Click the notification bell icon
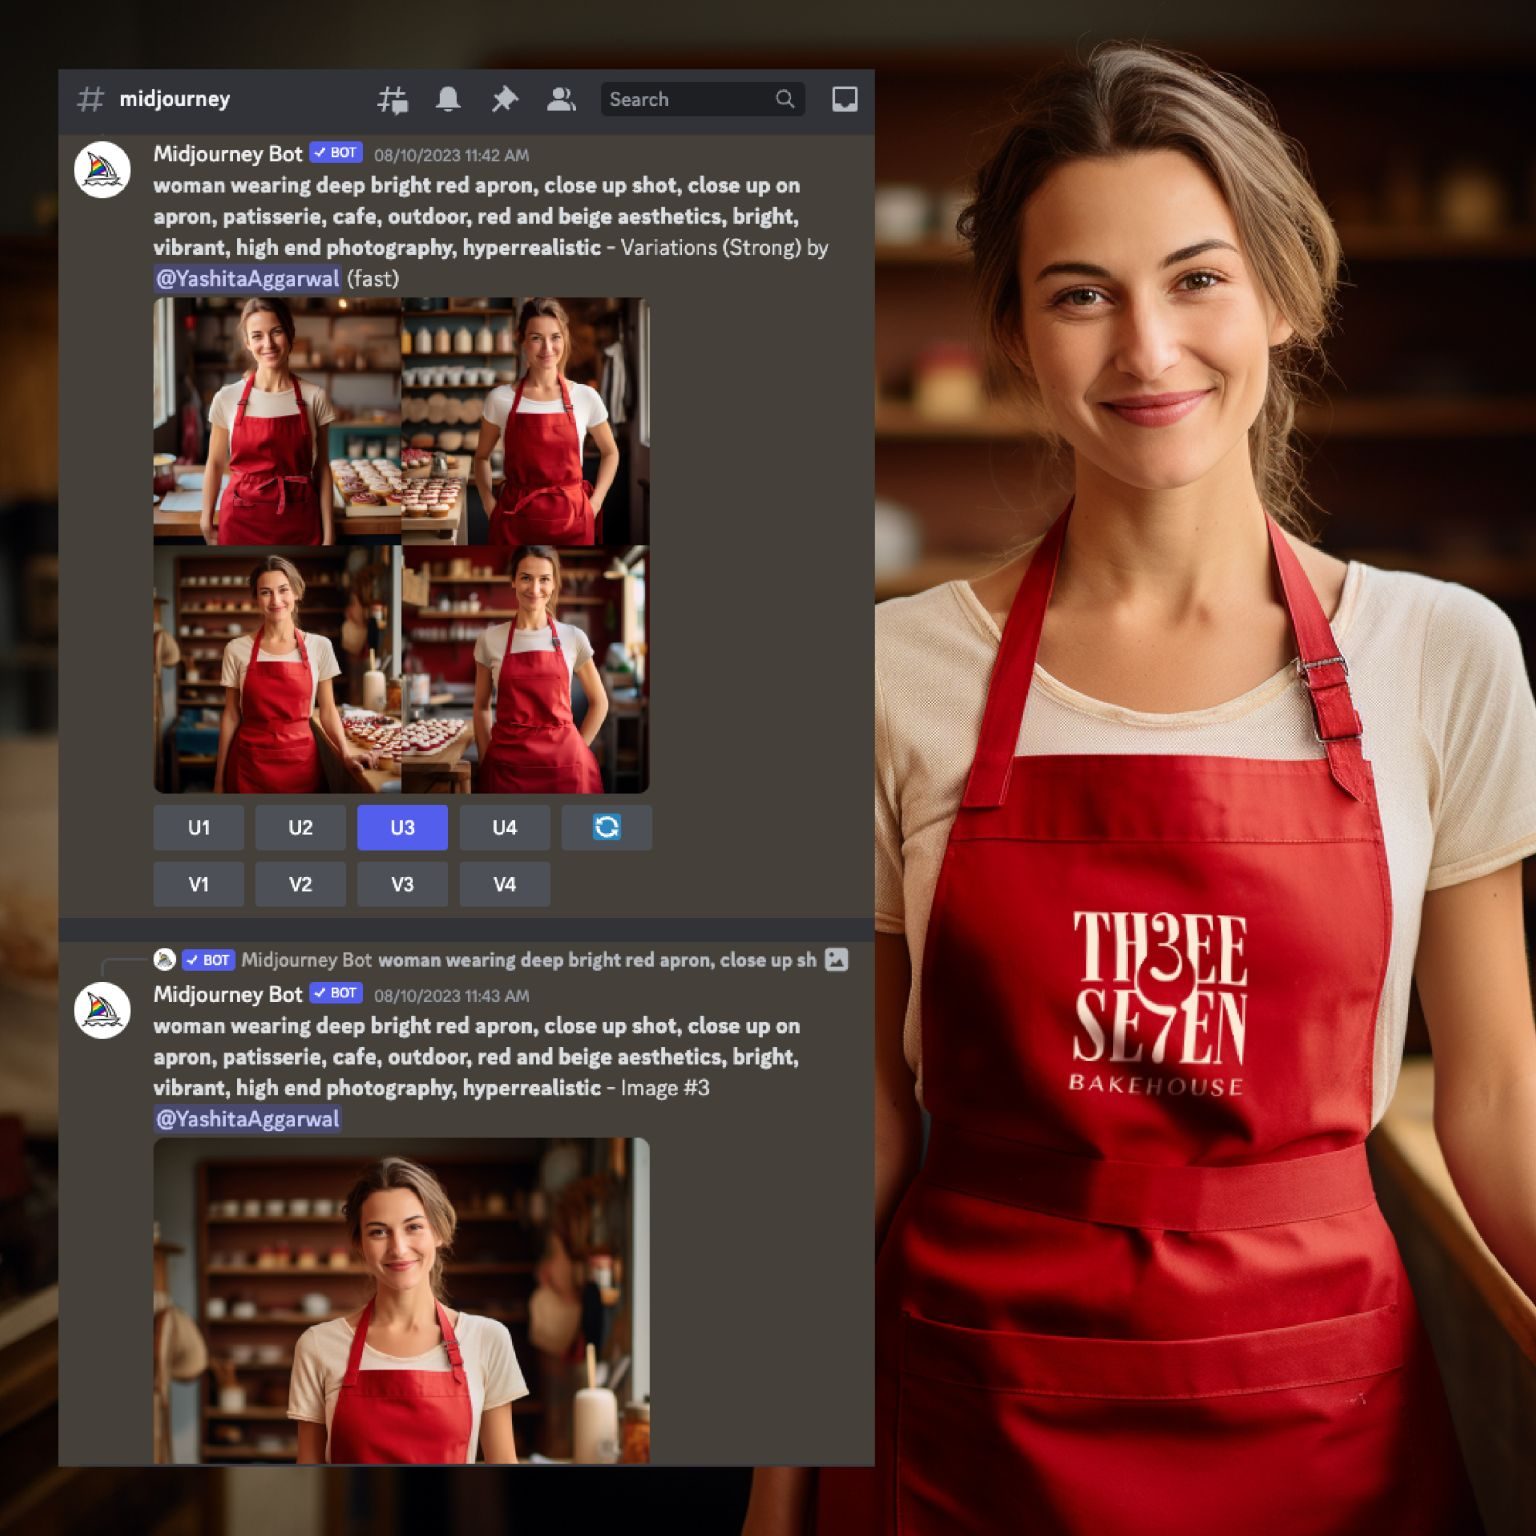 [448, 99]
